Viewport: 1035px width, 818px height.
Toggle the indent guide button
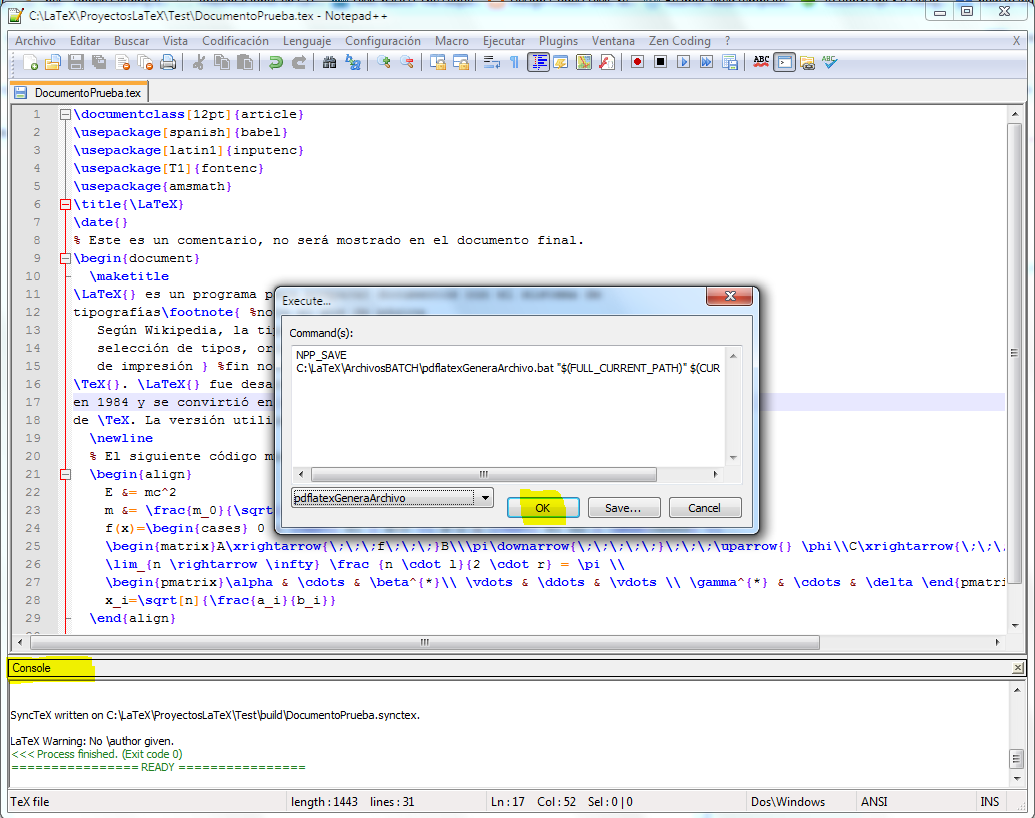tap(538, 63)
